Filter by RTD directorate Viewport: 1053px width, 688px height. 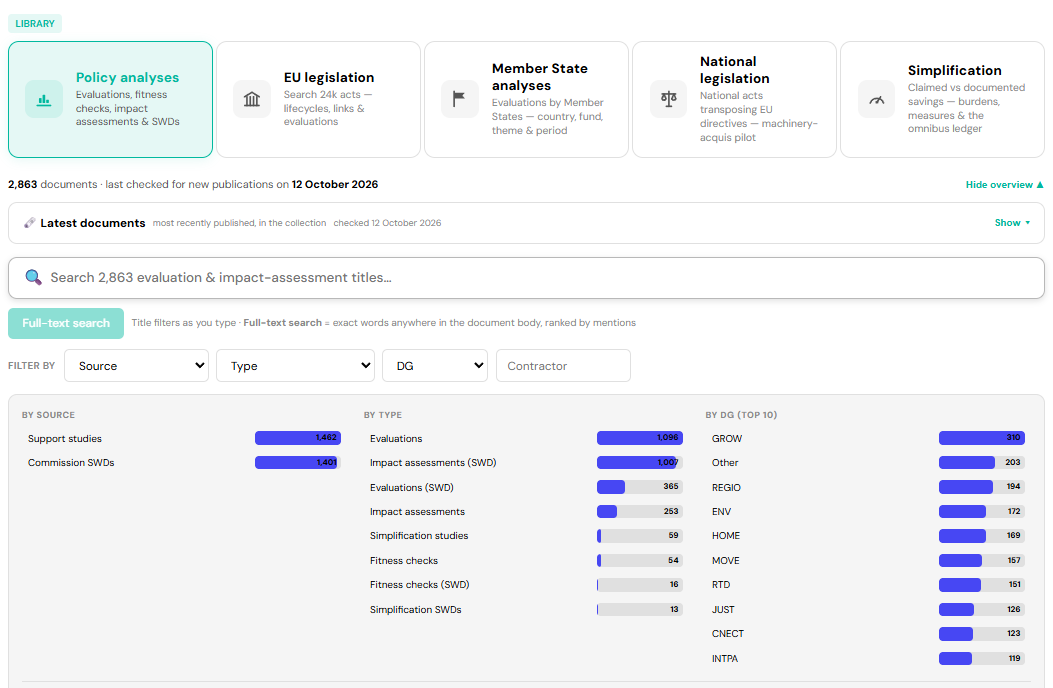click(x=866, y=585)
